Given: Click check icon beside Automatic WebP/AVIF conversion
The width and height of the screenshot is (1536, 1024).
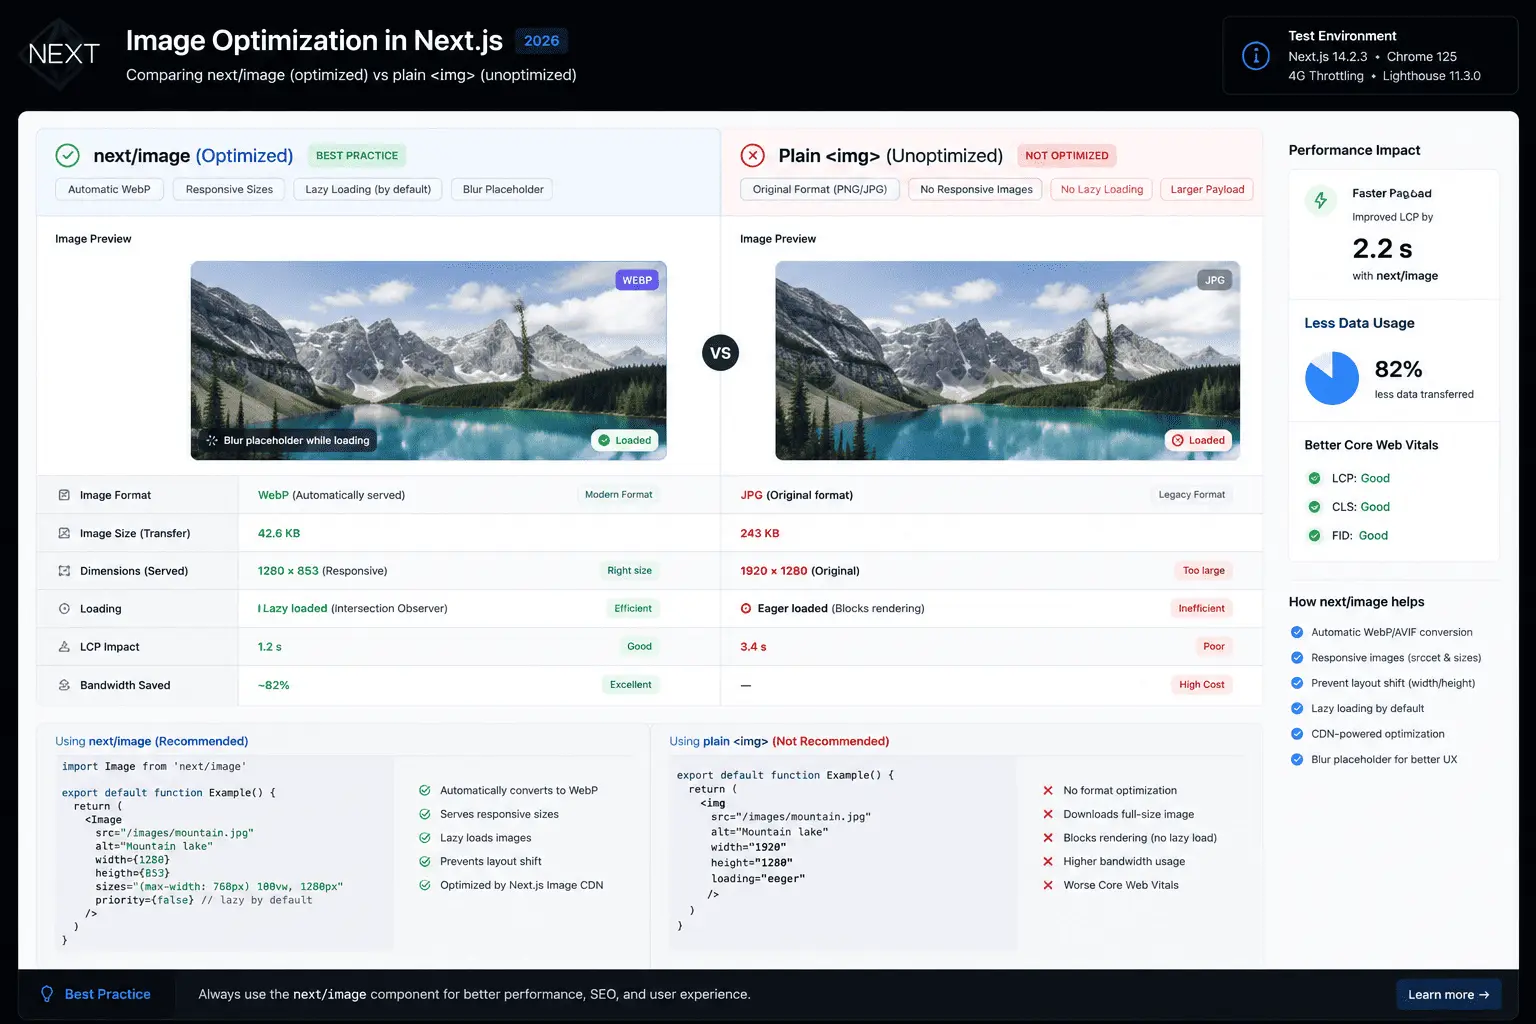Looking at the screenshot, I should tap(1297, 632).
